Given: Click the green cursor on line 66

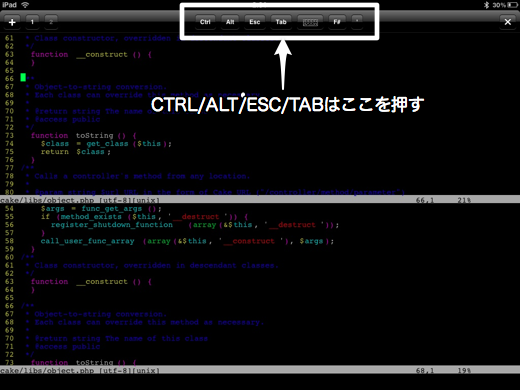Looking at the screenshot, I should coord(23,78).
